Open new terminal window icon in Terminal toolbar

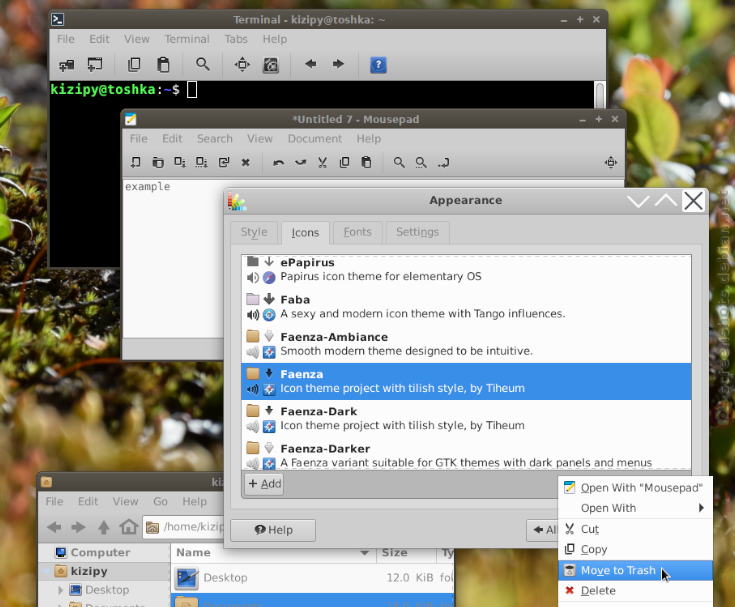(95, 65)
